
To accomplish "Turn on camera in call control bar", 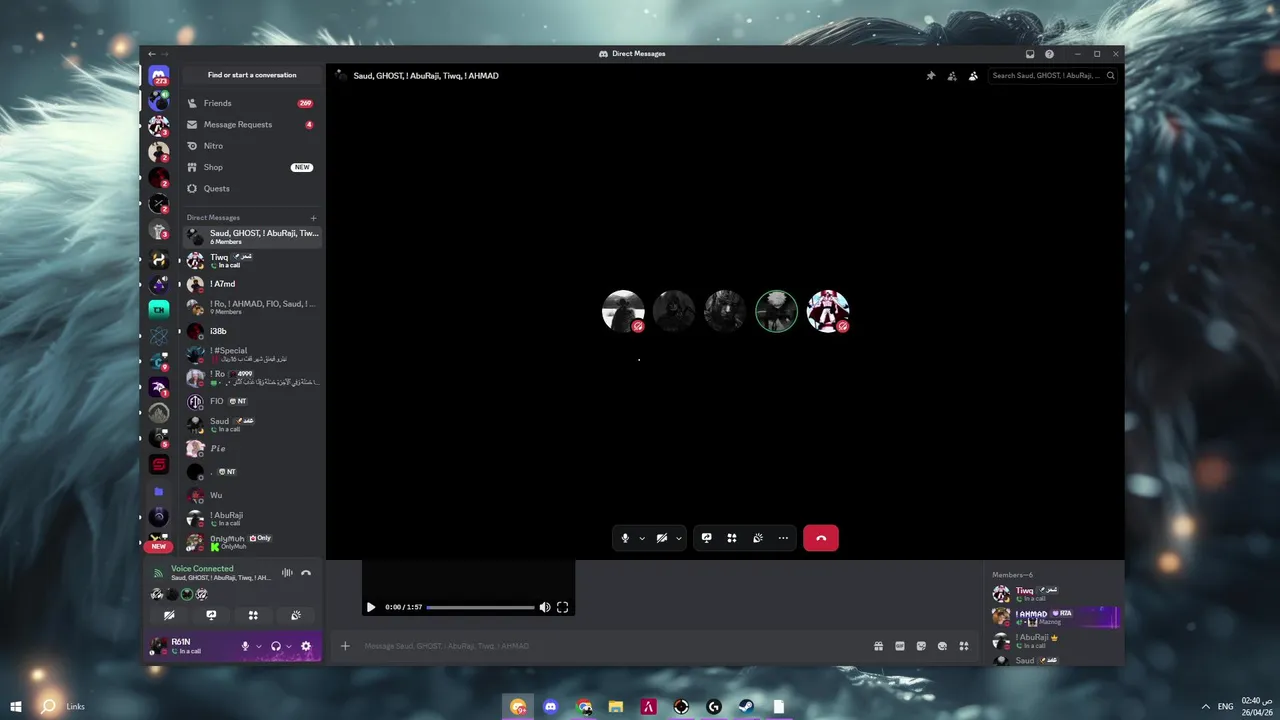I will (x=661, y=538).
